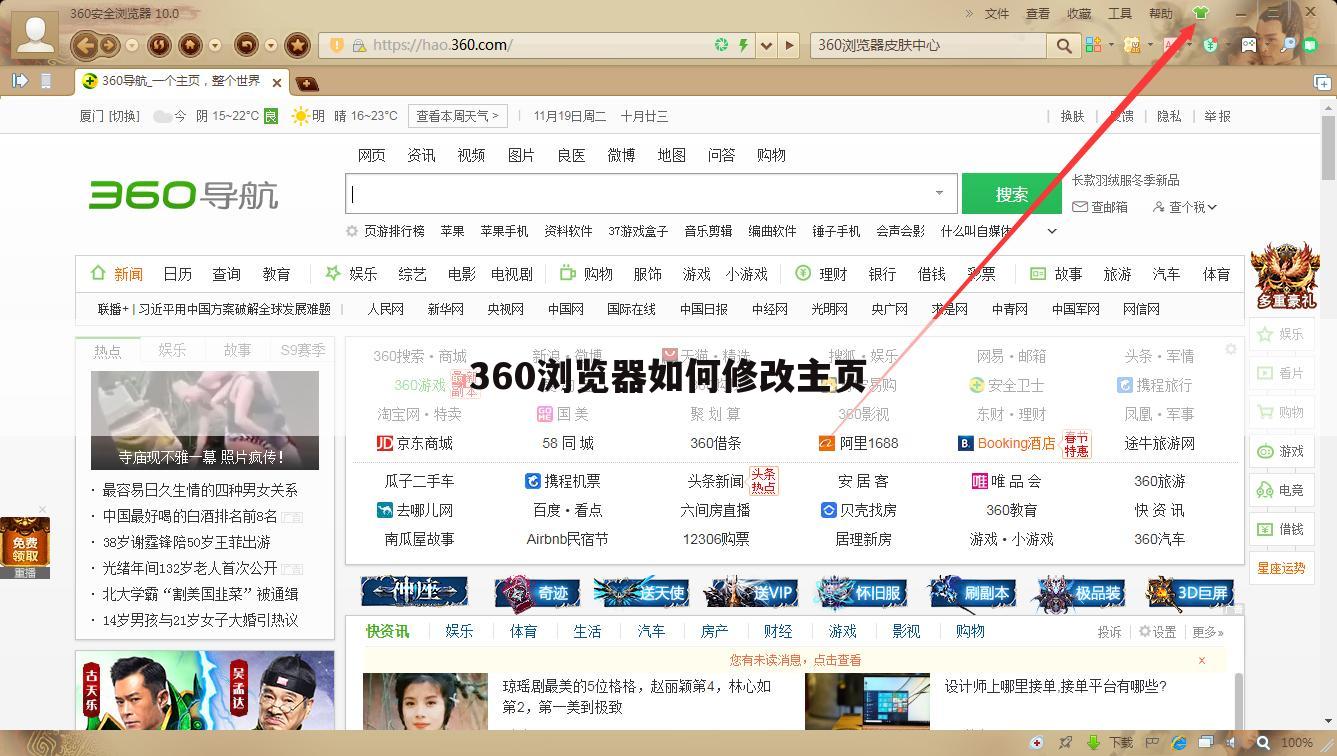Image resolution: width=1337 pixels, height=756 pixels.
Task: Open the 文件 menu
Action: point(997,13)
